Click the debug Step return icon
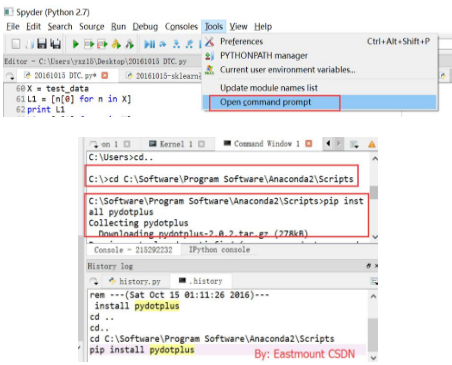 coord(190,44)
